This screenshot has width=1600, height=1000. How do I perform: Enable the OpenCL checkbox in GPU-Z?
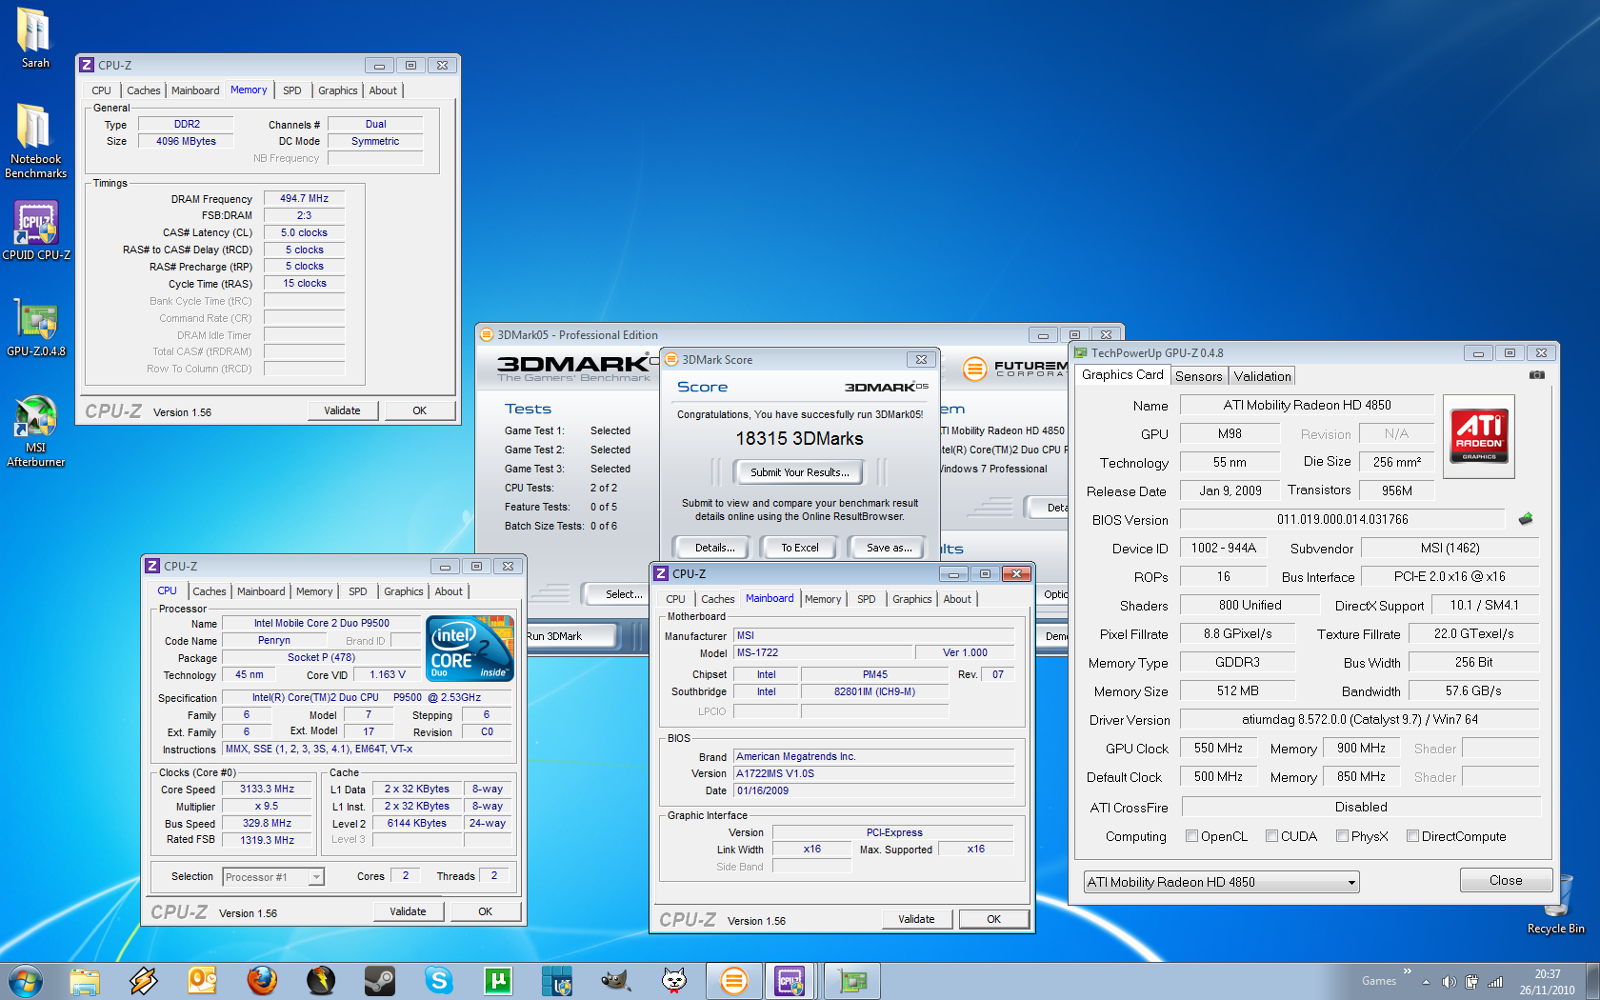pos(1192,836)
